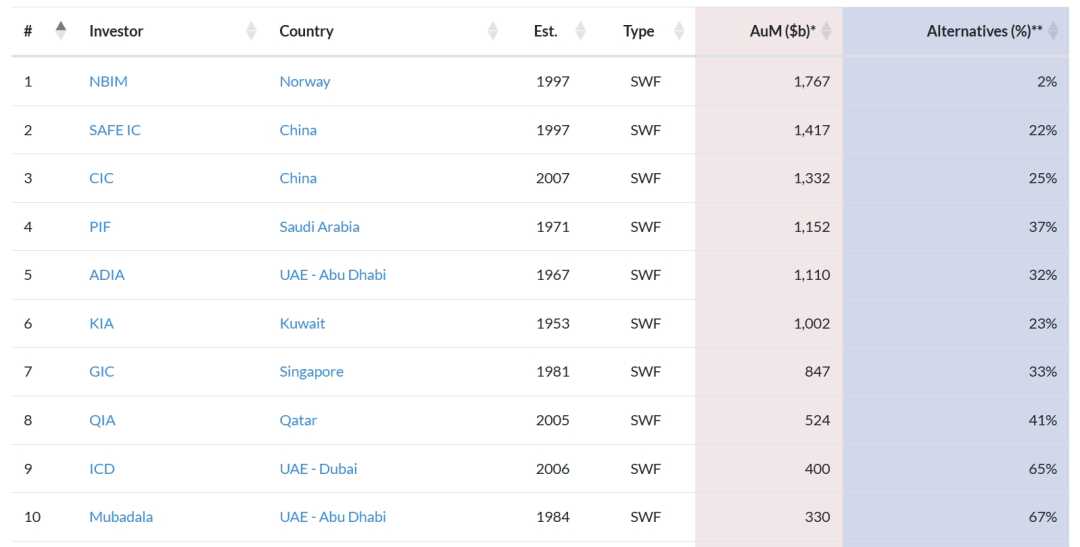The image size is (1080, 547).
Task: Click sort arrows beside Country header
Action: 492,31
